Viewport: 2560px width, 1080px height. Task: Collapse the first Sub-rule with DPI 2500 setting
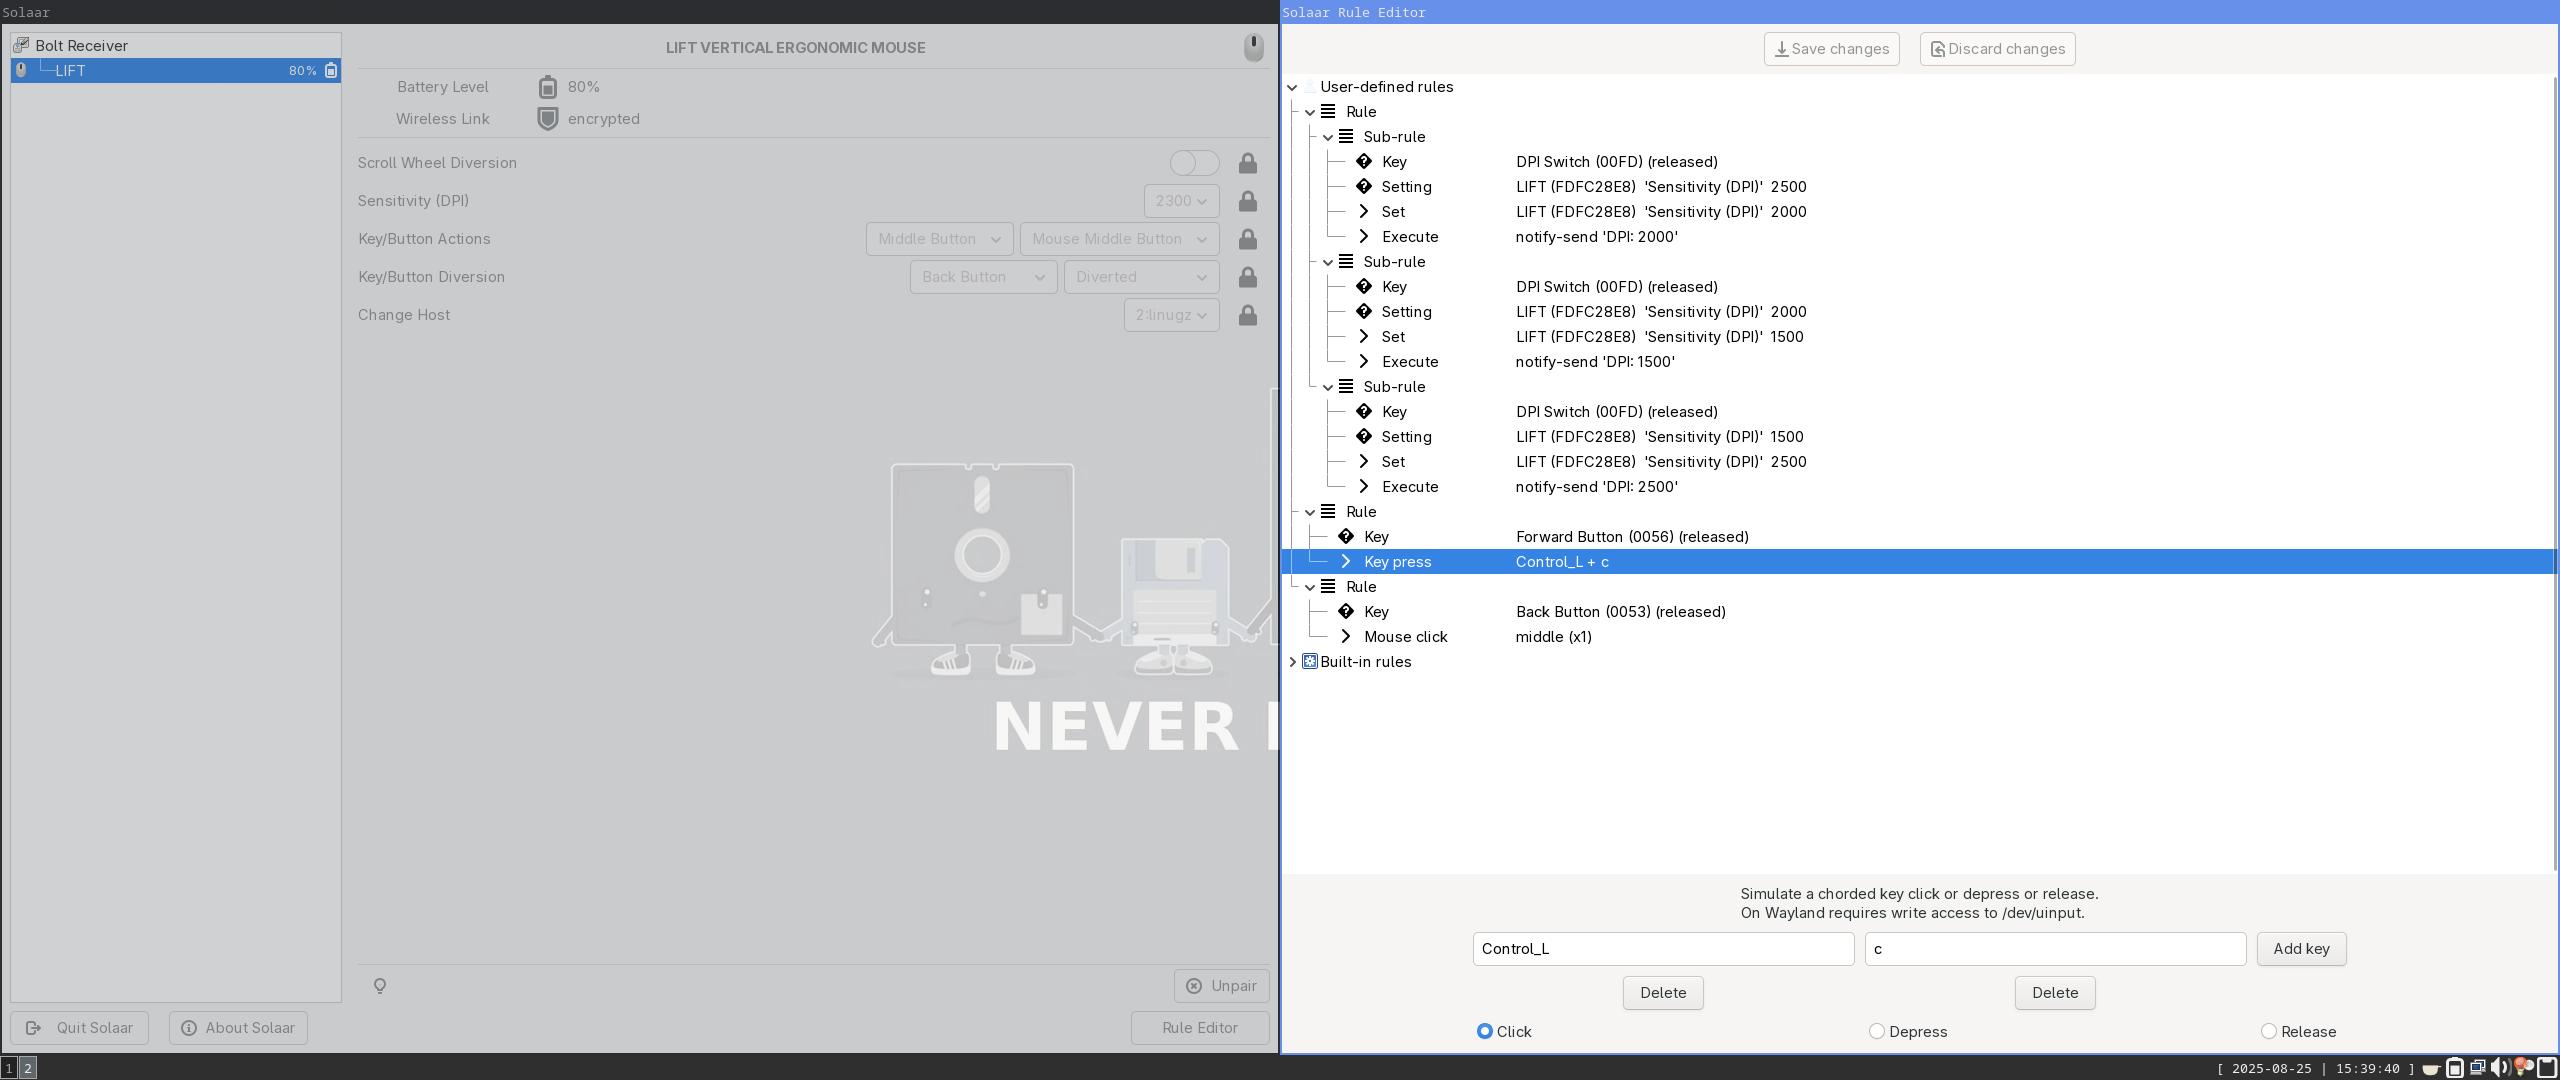point(1328,137)
